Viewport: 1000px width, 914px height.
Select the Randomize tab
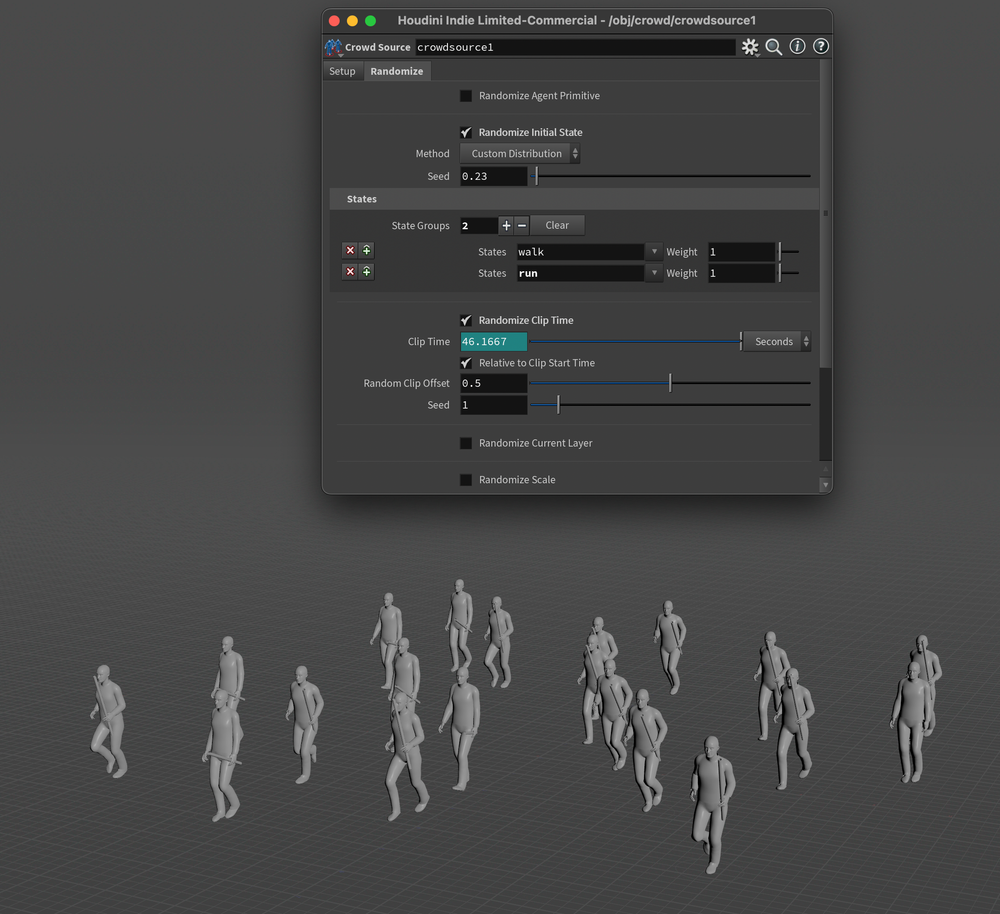(x=396, y=71)
